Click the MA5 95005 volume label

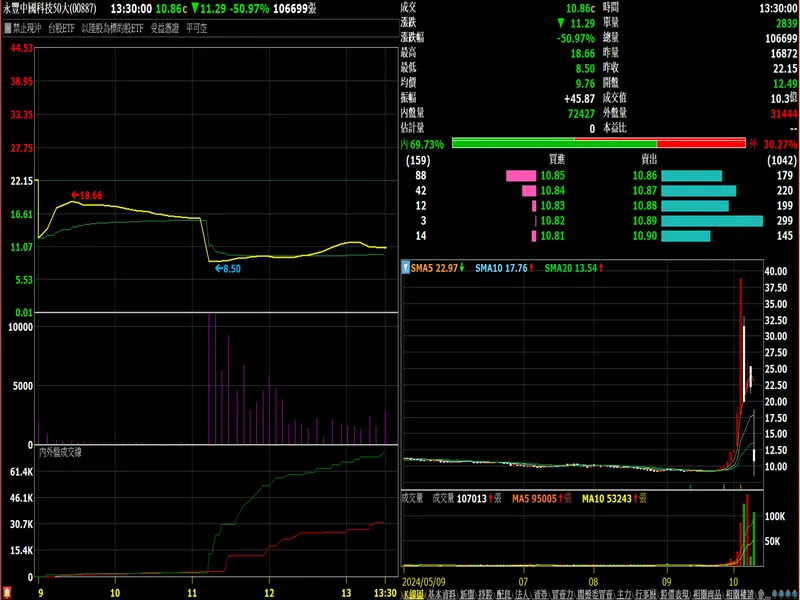tap(534, 499)
